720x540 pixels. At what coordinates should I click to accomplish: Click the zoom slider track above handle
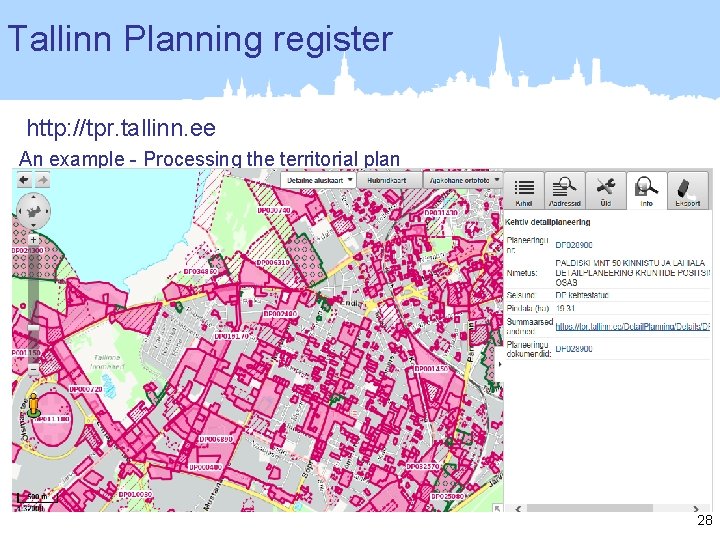click(x=33, y=285)
